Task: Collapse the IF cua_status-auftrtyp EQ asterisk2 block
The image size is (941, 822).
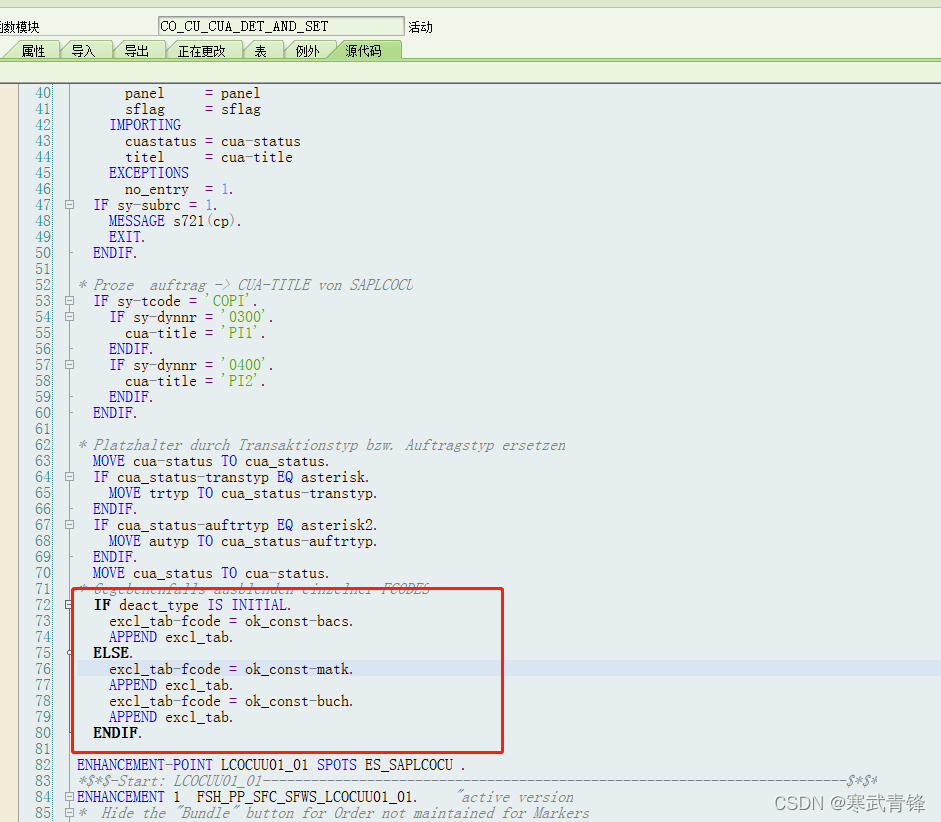Action: (70, 525)
